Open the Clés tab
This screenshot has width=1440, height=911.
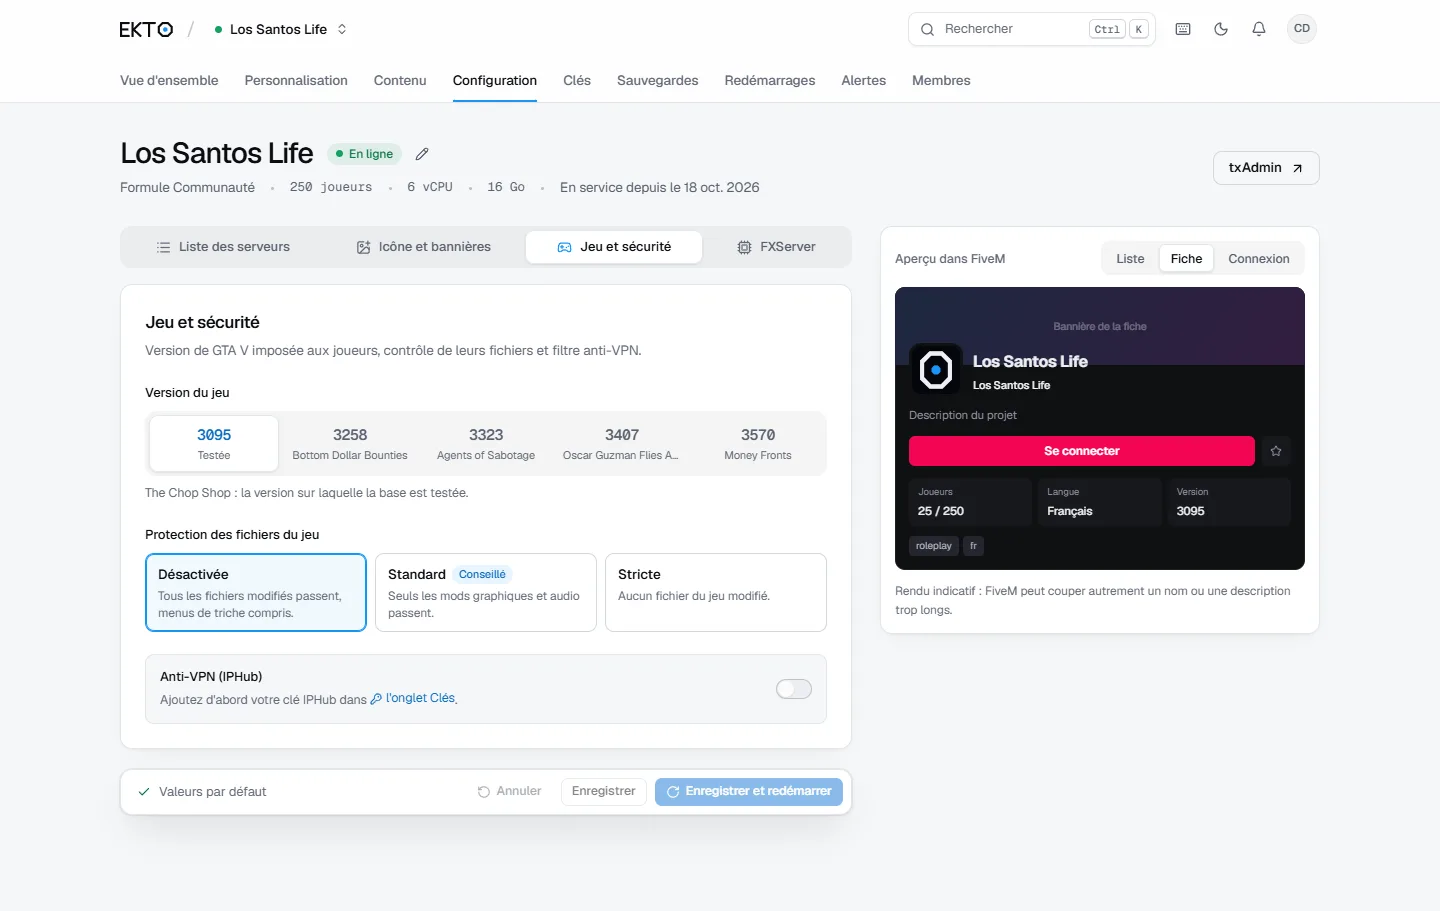point(577,80)
